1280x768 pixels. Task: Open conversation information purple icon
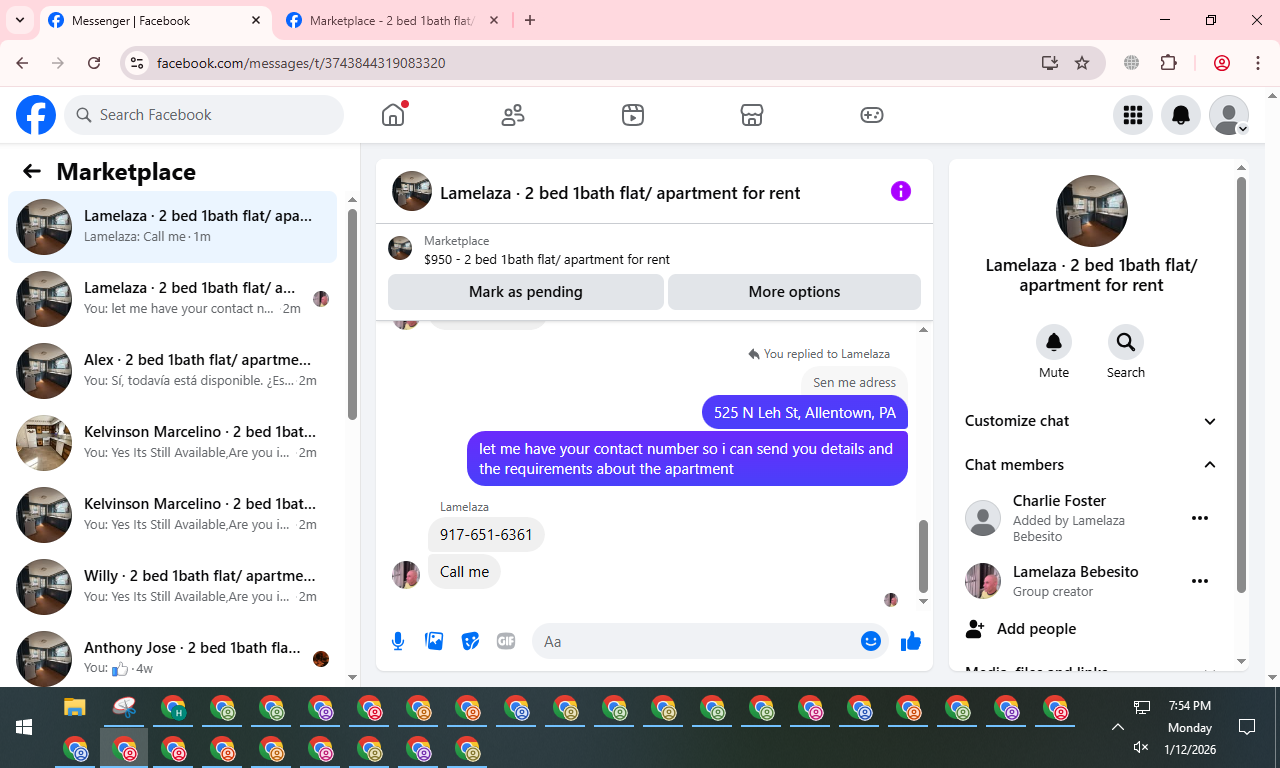[901, 191]
